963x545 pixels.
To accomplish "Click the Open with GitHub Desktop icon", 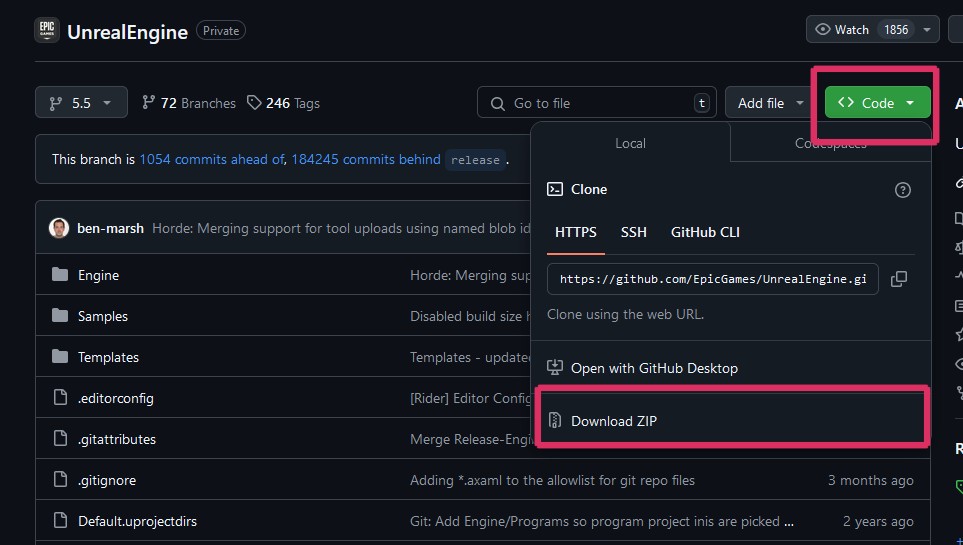I will click(x=555, y=368).
